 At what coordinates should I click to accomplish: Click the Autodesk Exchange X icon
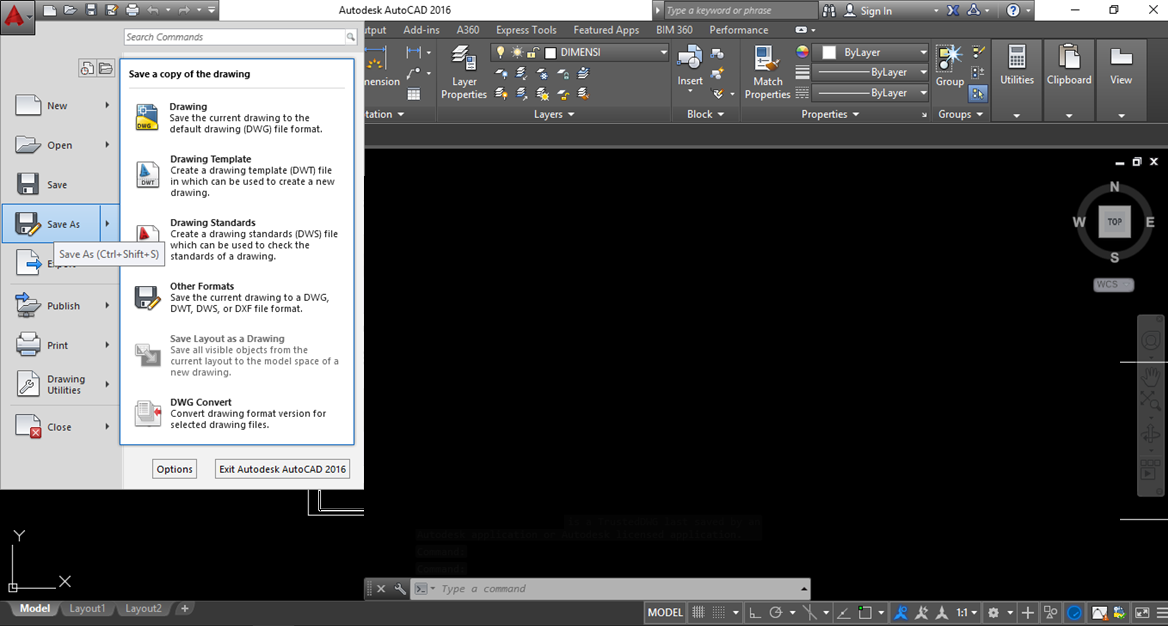click(953, 10)
